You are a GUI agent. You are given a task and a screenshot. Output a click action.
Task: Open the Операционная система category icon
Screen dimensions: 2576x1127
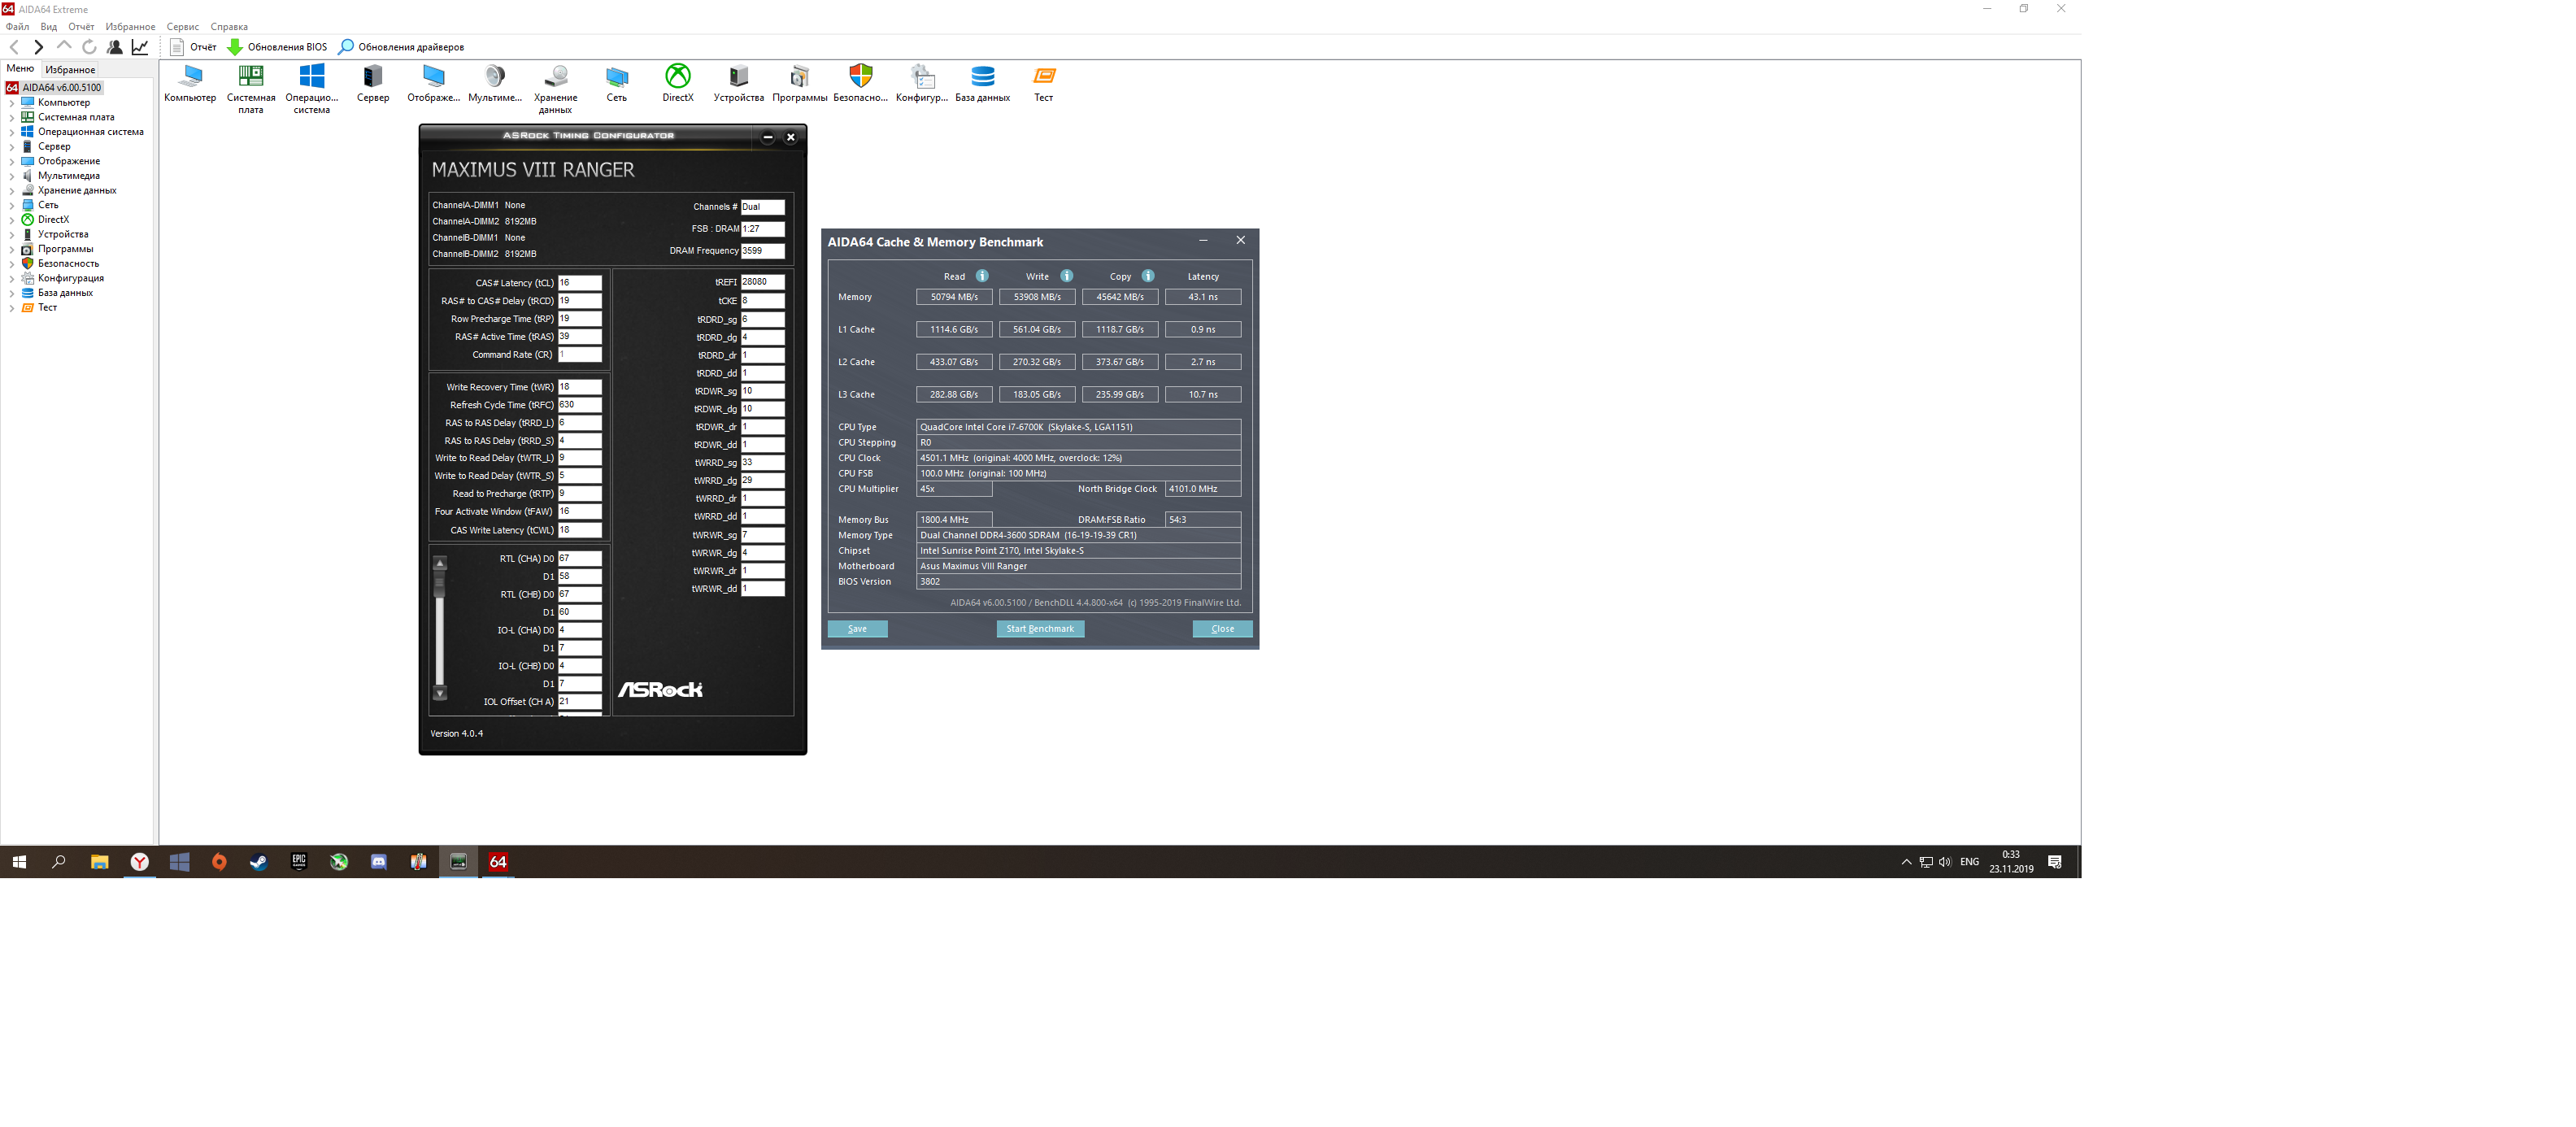tap(312, 77)
